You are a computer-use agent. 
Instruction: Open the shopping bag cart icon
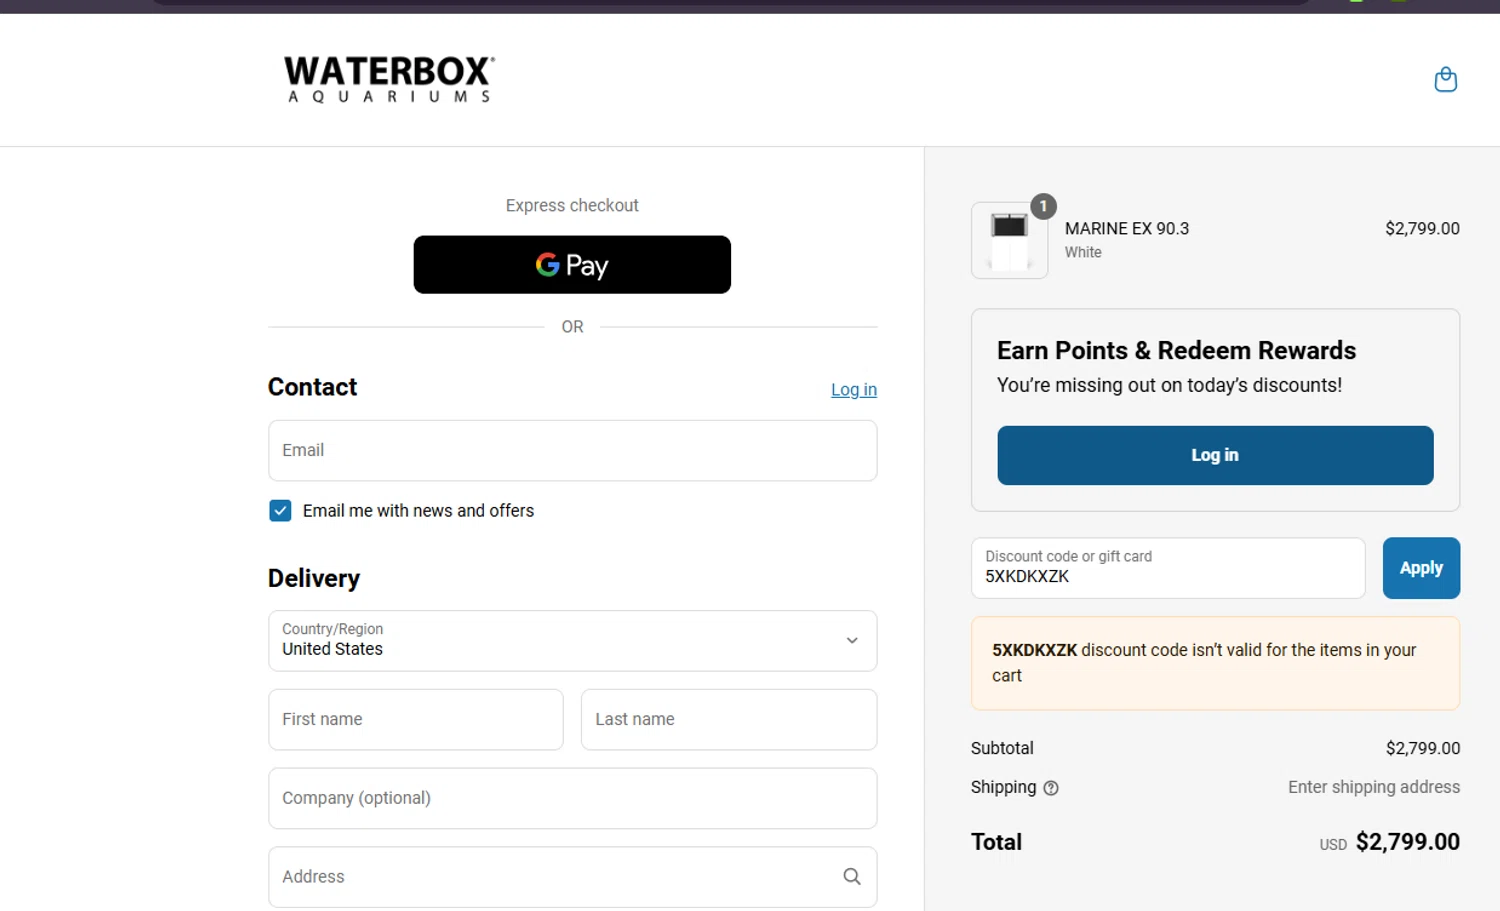(1445, 79)
